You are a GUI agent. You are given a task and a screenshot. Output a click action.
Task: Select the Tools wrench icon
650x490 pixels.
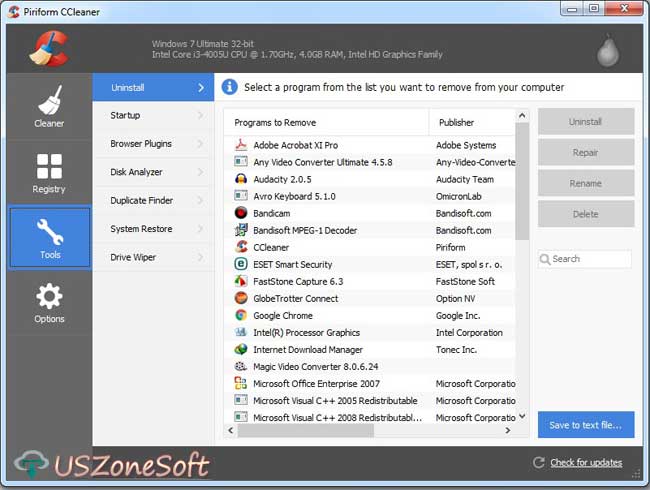[50, 231]
